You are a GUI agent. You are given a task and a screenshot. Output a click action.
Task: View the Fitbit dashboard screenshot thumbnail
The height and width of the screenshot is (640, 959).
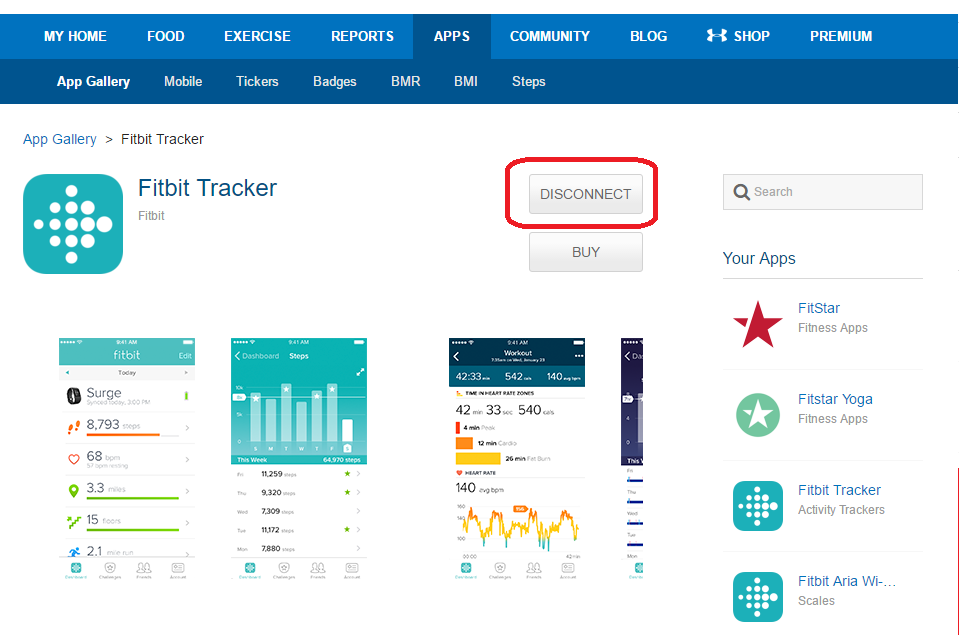(x=127, y=458)
